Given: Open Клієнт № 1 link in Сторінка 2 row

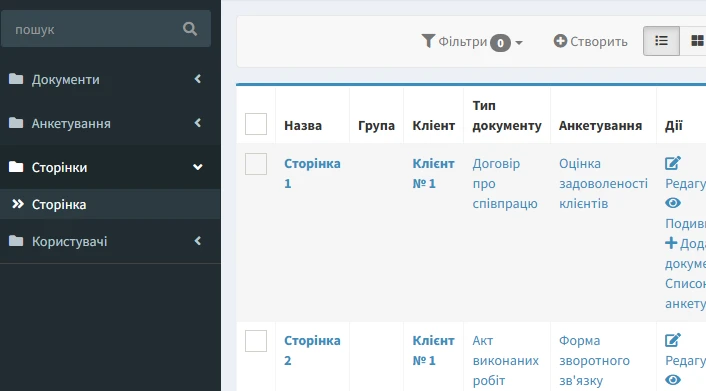Looking at the screenshot, I should pyautogui.click(x=433, y=350).
